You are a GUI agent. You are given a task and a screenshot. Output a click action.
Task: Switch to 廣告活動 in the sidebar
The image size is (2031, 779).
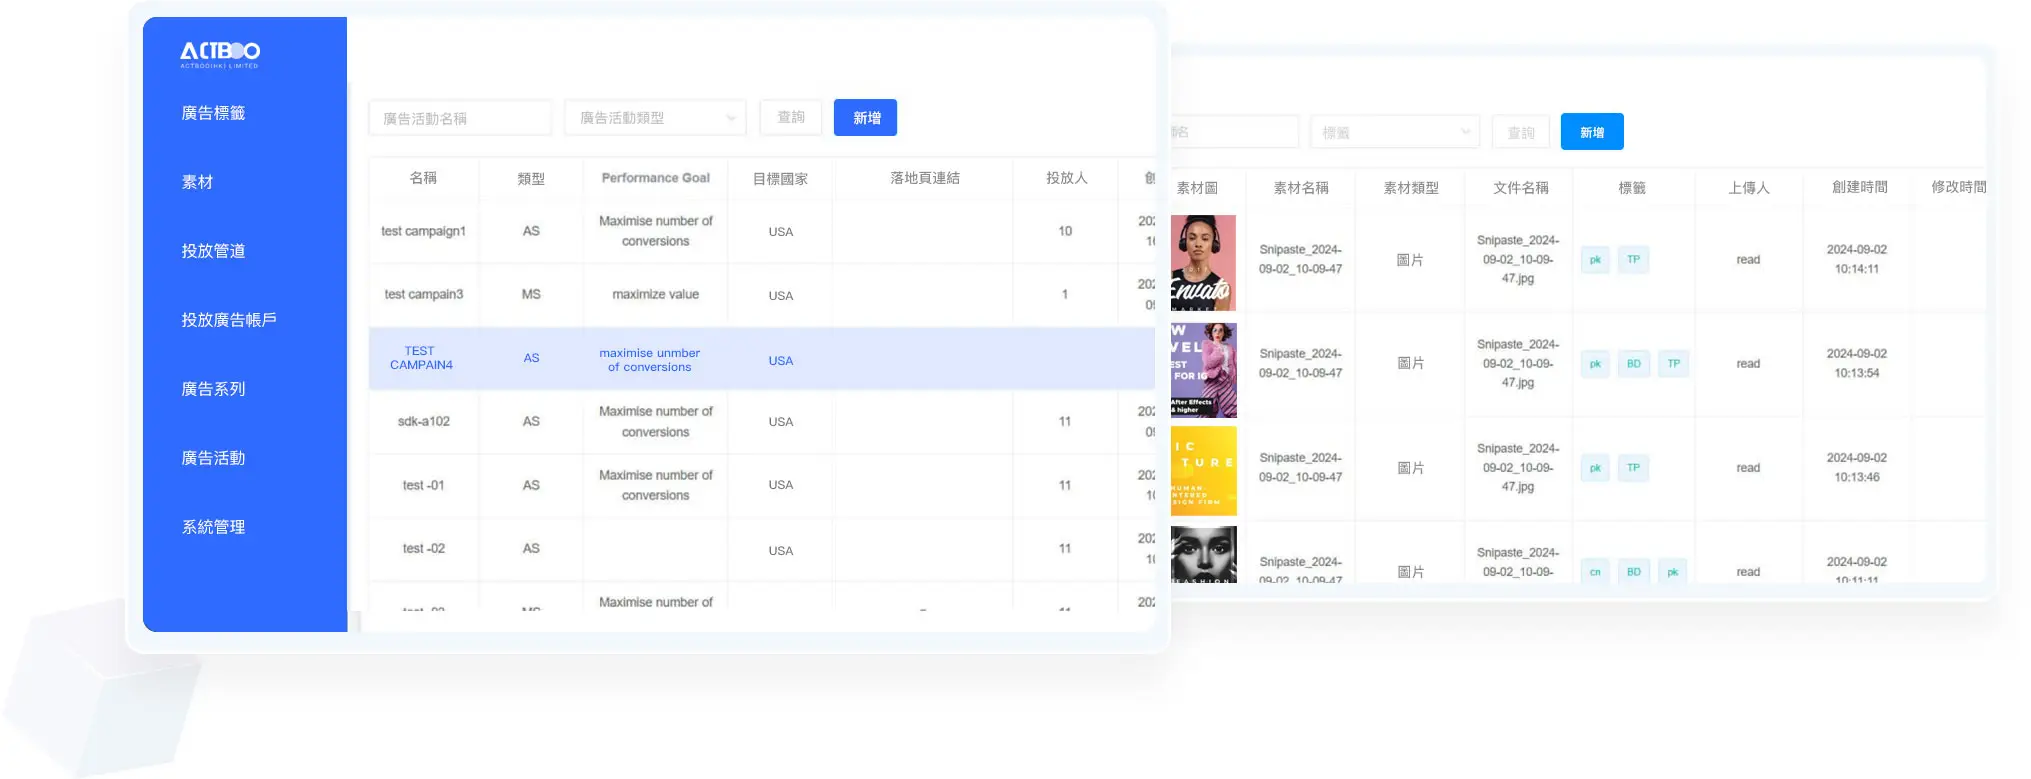tap(213, 458)
